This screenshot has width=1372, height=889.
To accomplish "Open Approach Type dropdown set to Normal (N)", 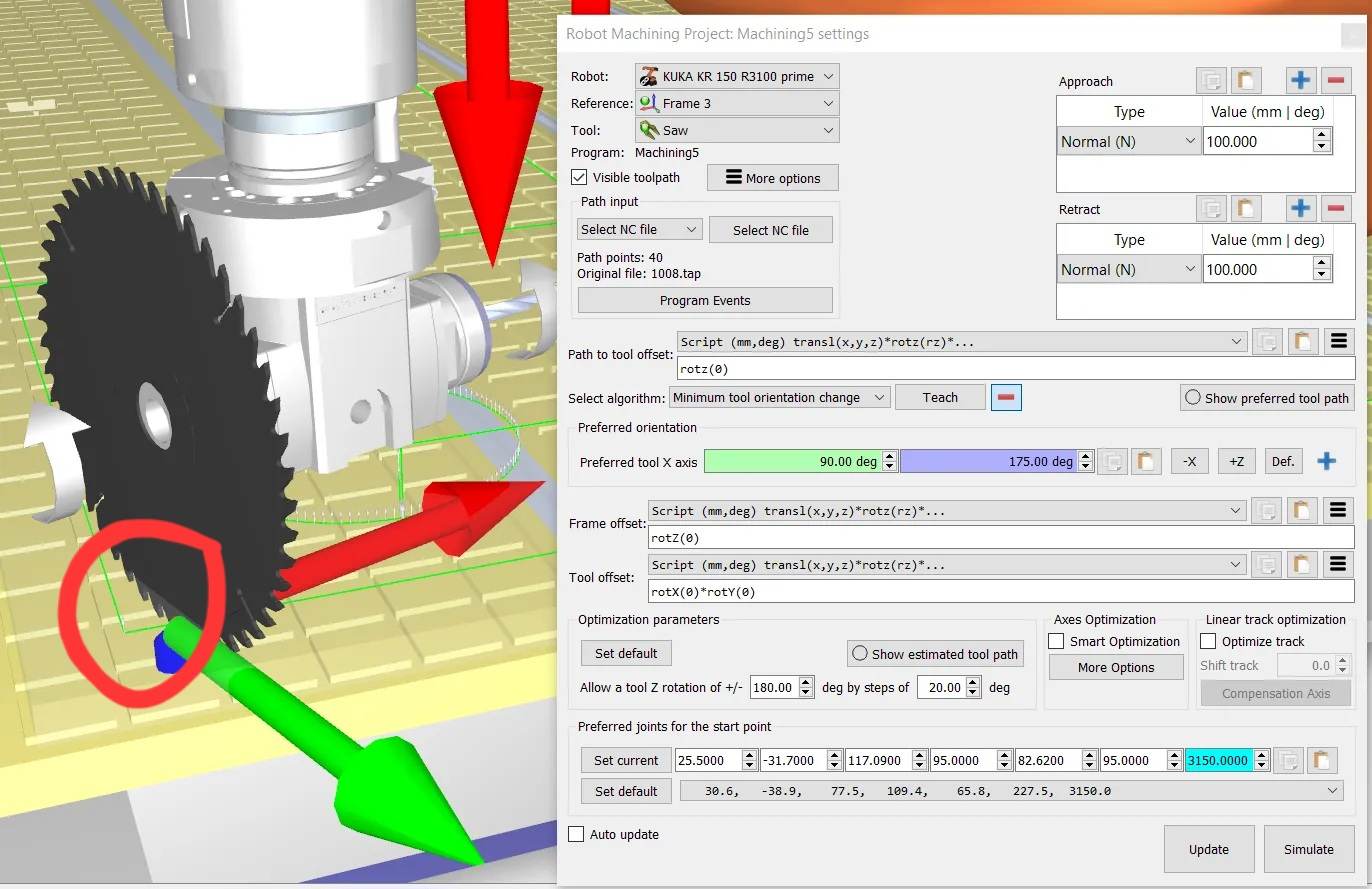I will pos(1128,142).
